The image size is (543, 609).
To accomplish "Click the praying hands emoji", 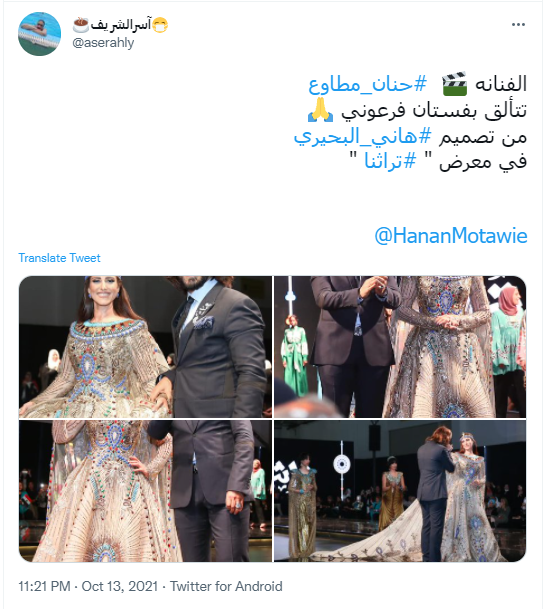I will [320, 110].
